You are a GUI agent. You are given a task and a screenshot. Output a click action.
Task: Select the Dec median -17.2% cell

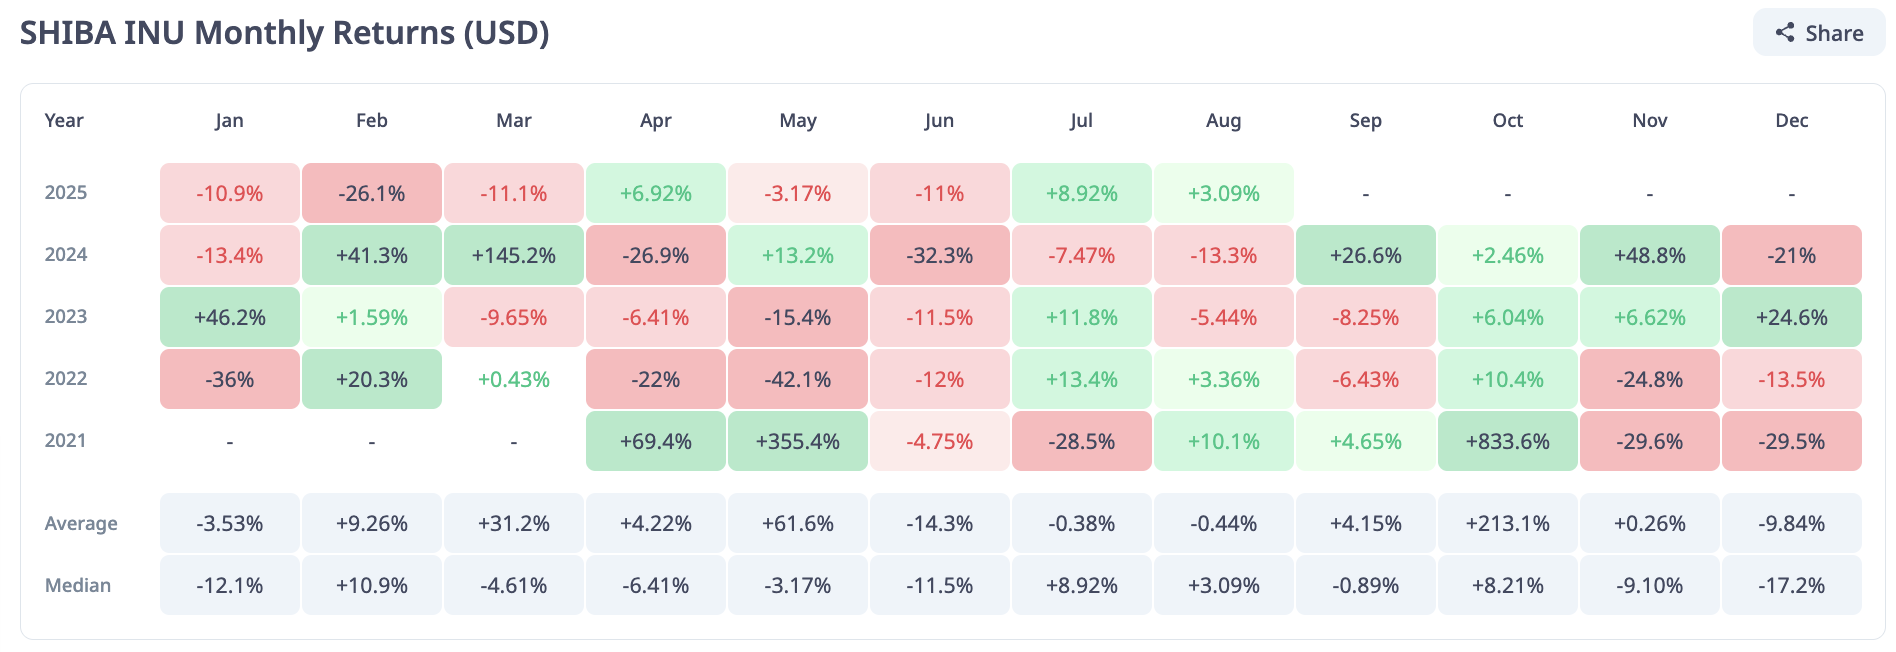point(1791,585)
